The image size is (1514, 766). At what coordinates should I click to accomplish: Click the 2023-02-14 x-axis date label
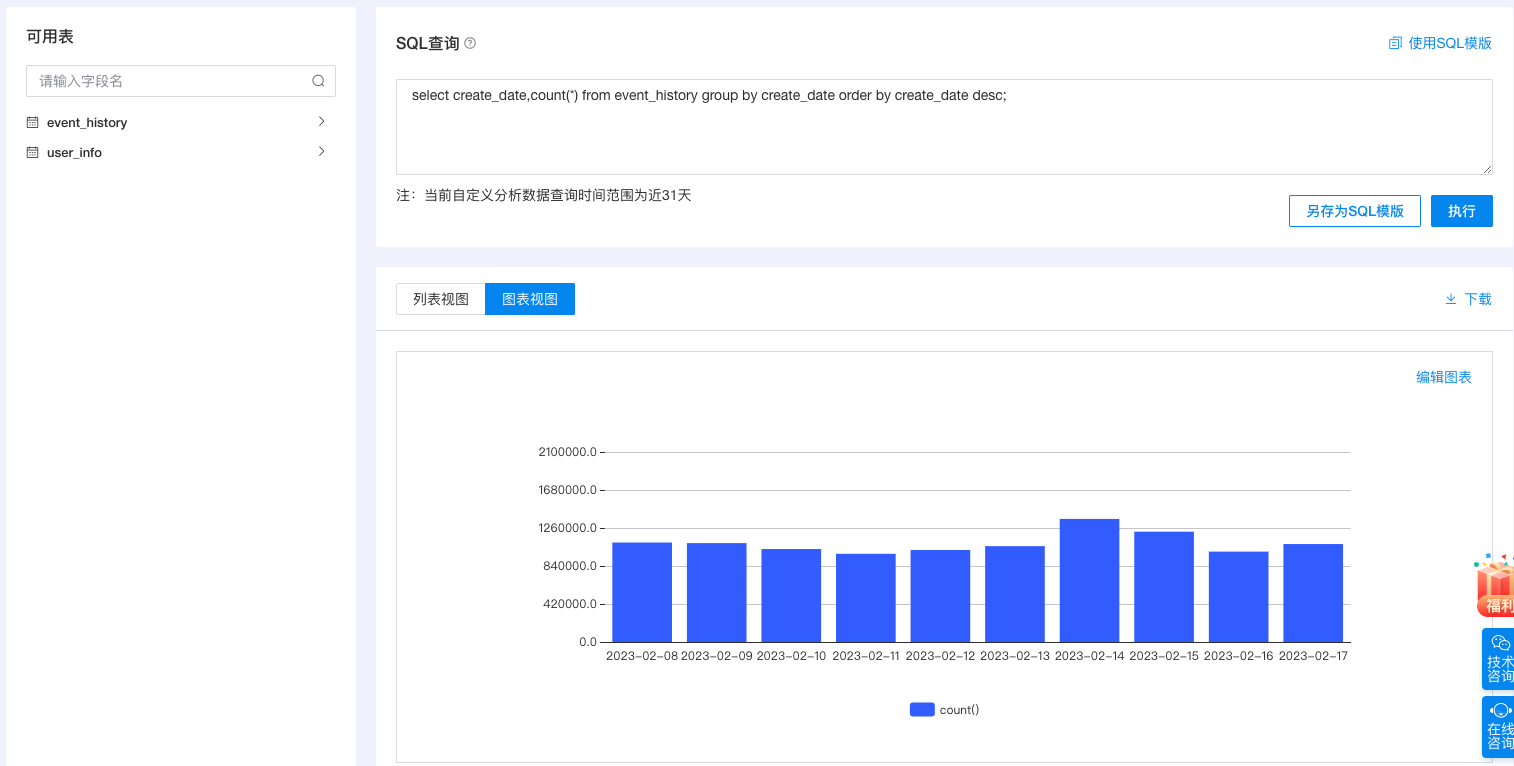1089,656
